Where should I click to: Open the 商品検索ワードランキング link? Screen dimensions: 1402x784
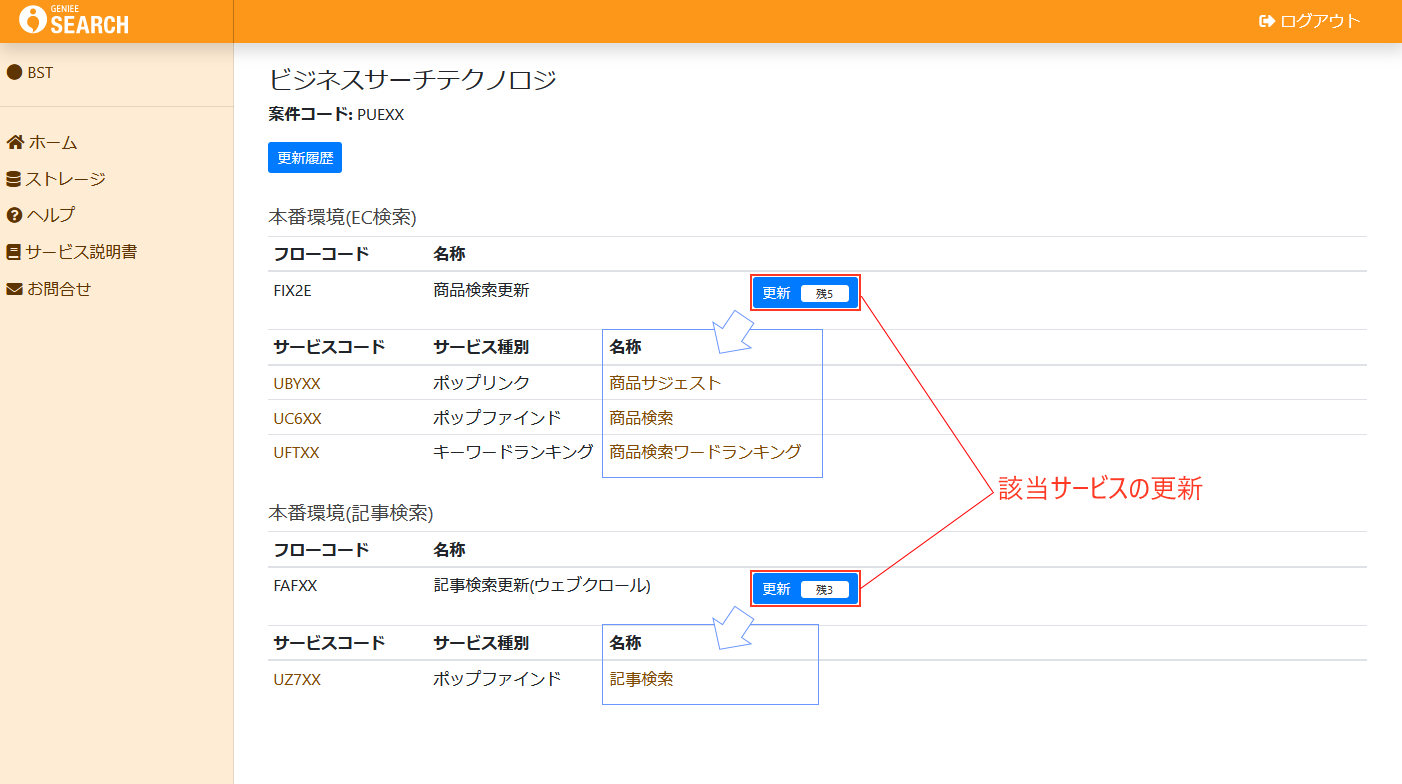tap(705, 452)
